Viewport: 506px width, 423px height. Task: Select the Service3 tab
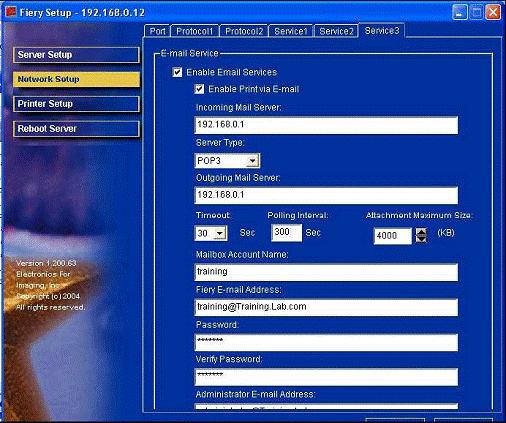tap(382, 31)
